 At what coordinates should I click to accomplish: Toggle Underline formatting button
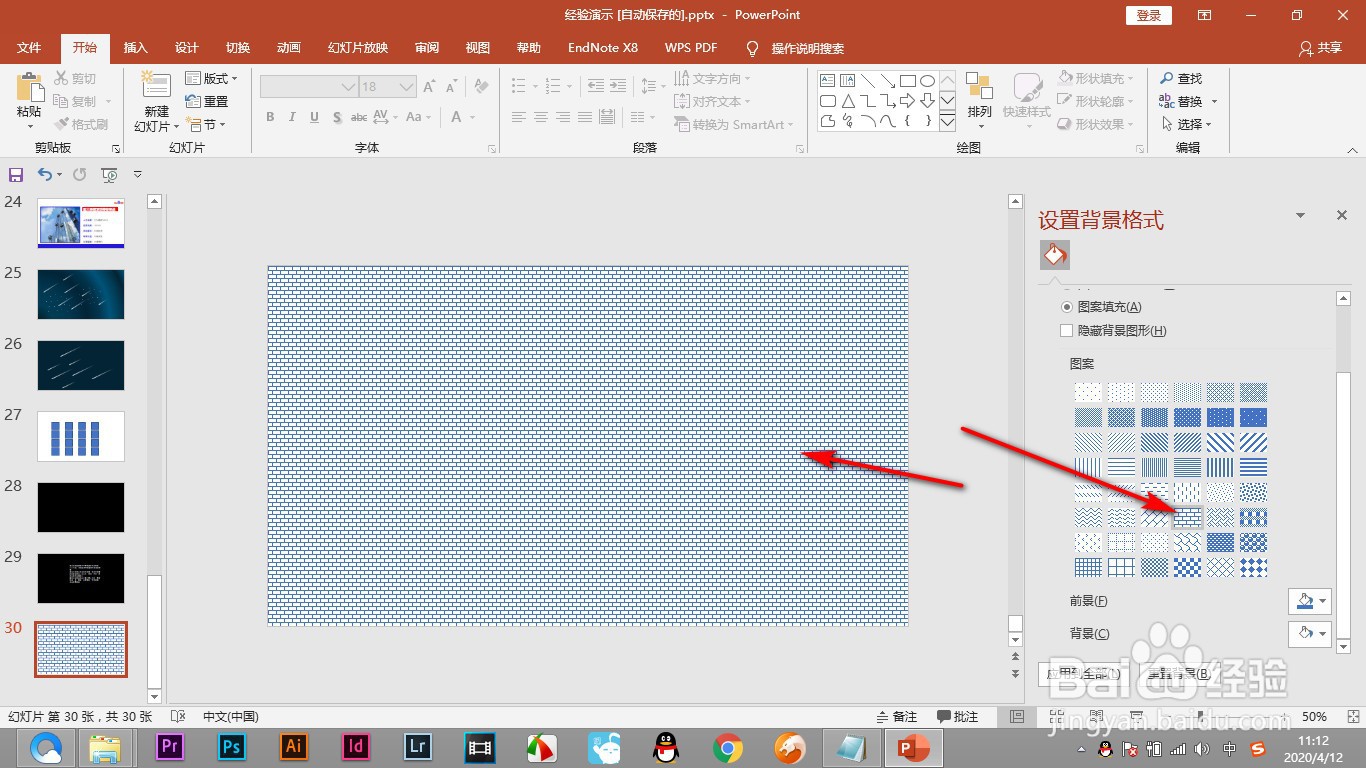click(x=314, y=117)
